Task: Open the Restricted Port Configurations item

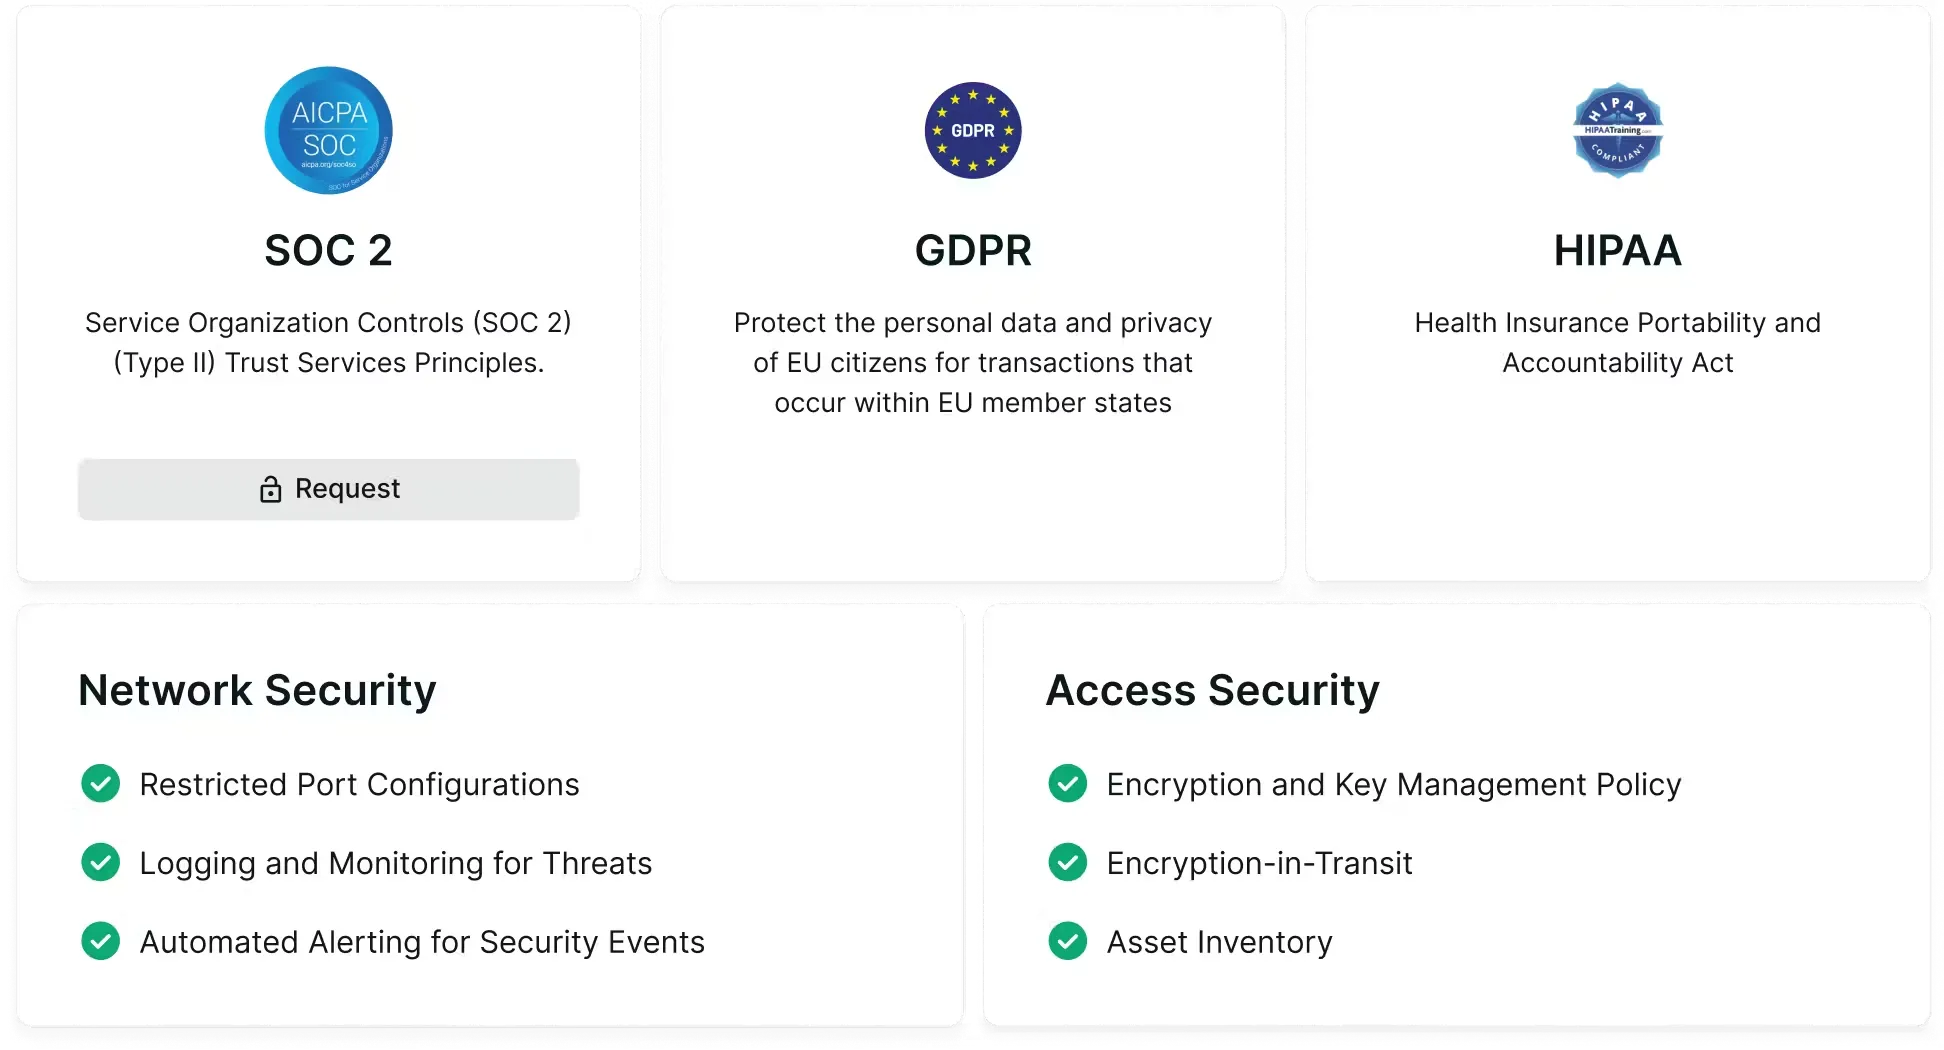Action: tap(359, 785)
